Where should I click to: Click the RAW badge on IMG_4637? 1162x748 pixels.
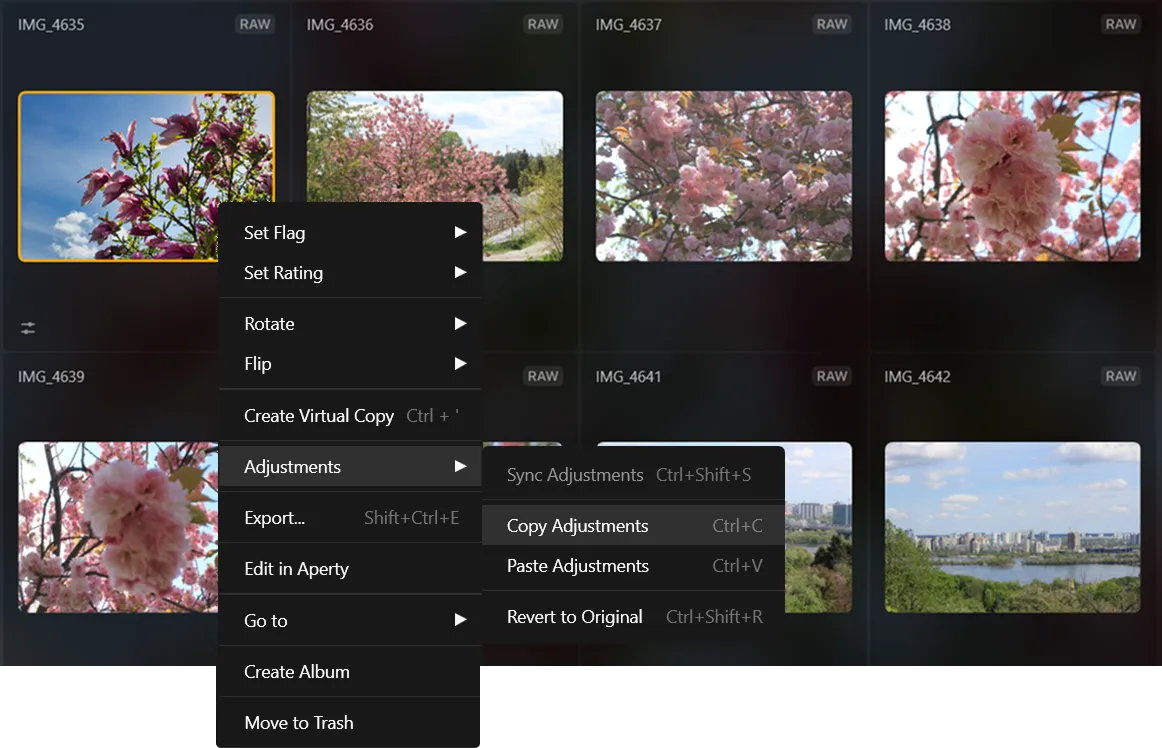click(832, 24)
